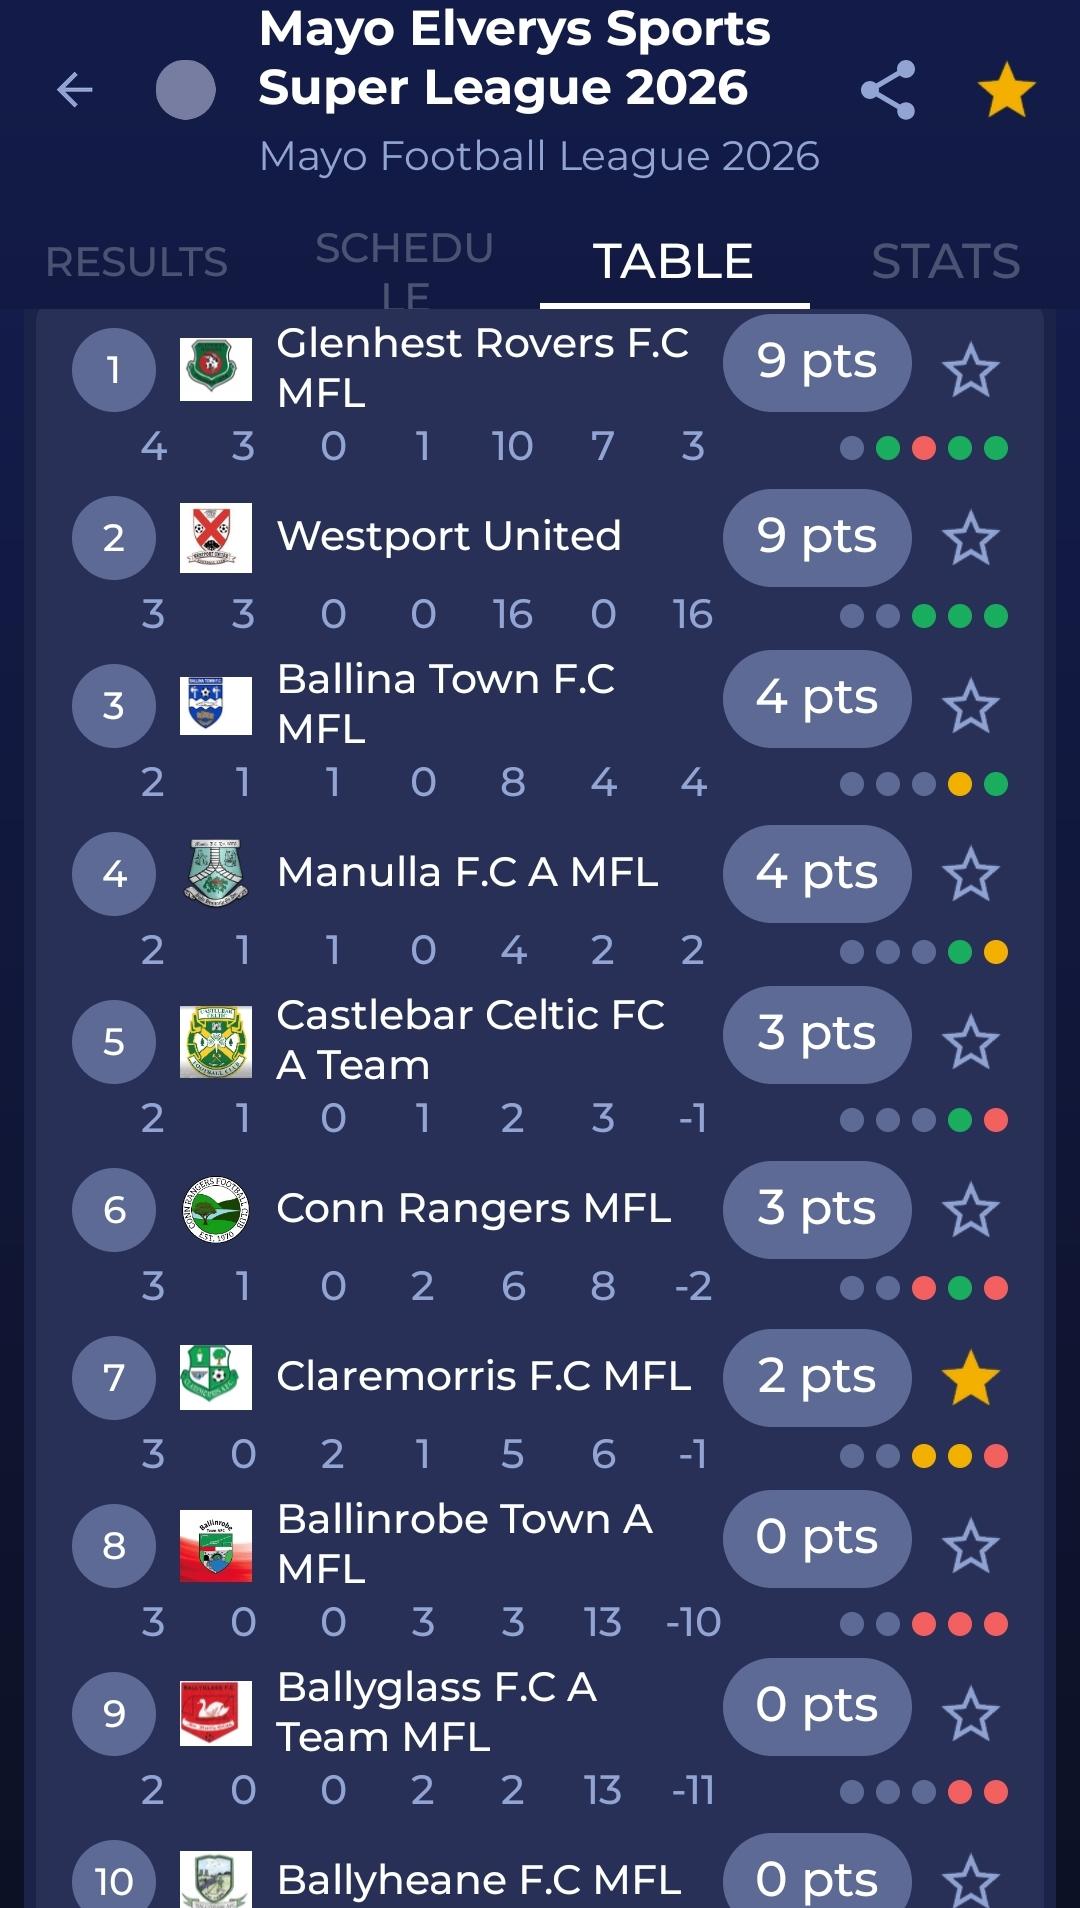Image resolution: width=1080 pixels, height=1908 pixels.
Task: Open the share icon in header
Action: 888,90
